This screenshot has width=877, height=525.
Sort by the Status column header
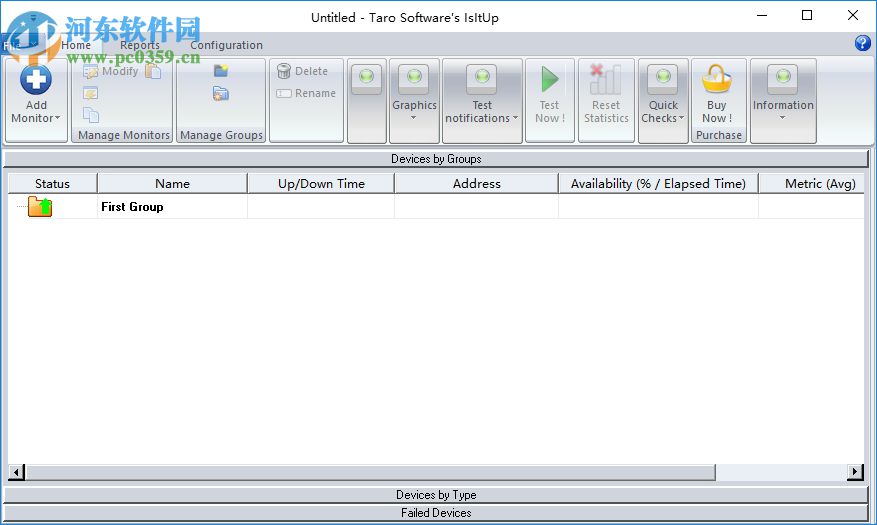[x=52, y=183]
